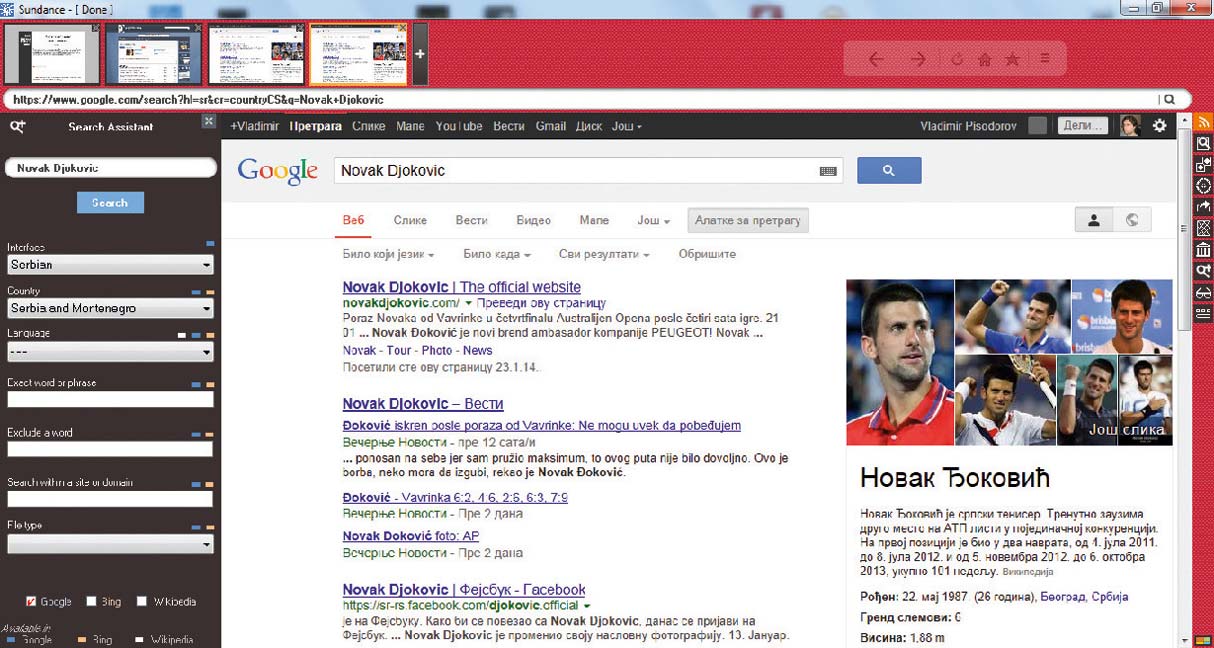
Task: Click the browser address bar URL
Action: [x=198, y=100]
